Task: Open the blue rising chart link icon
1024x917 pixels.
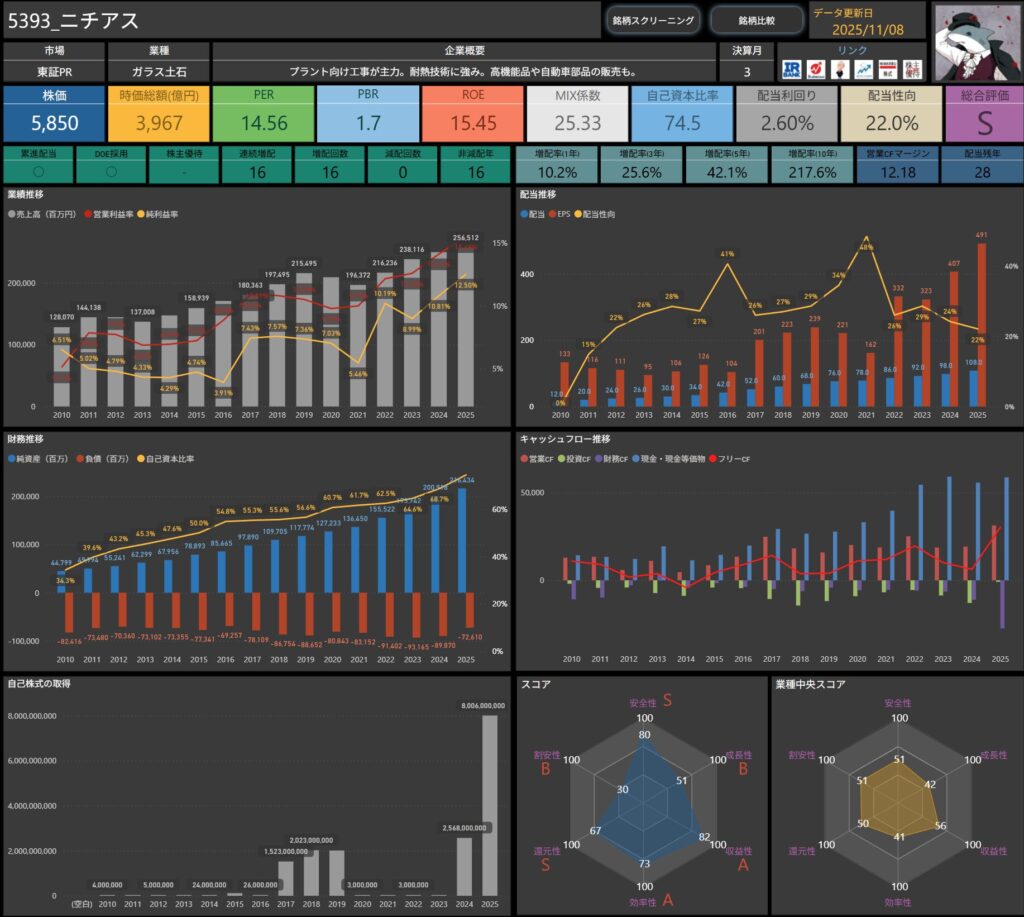Action: [x=866, y=68]
